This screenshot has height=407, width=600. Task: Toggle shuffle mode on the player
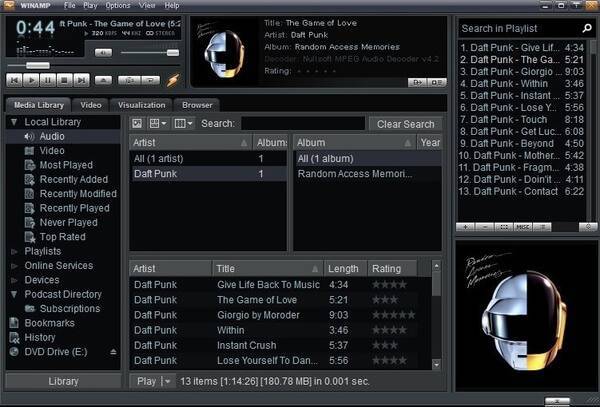127,79
